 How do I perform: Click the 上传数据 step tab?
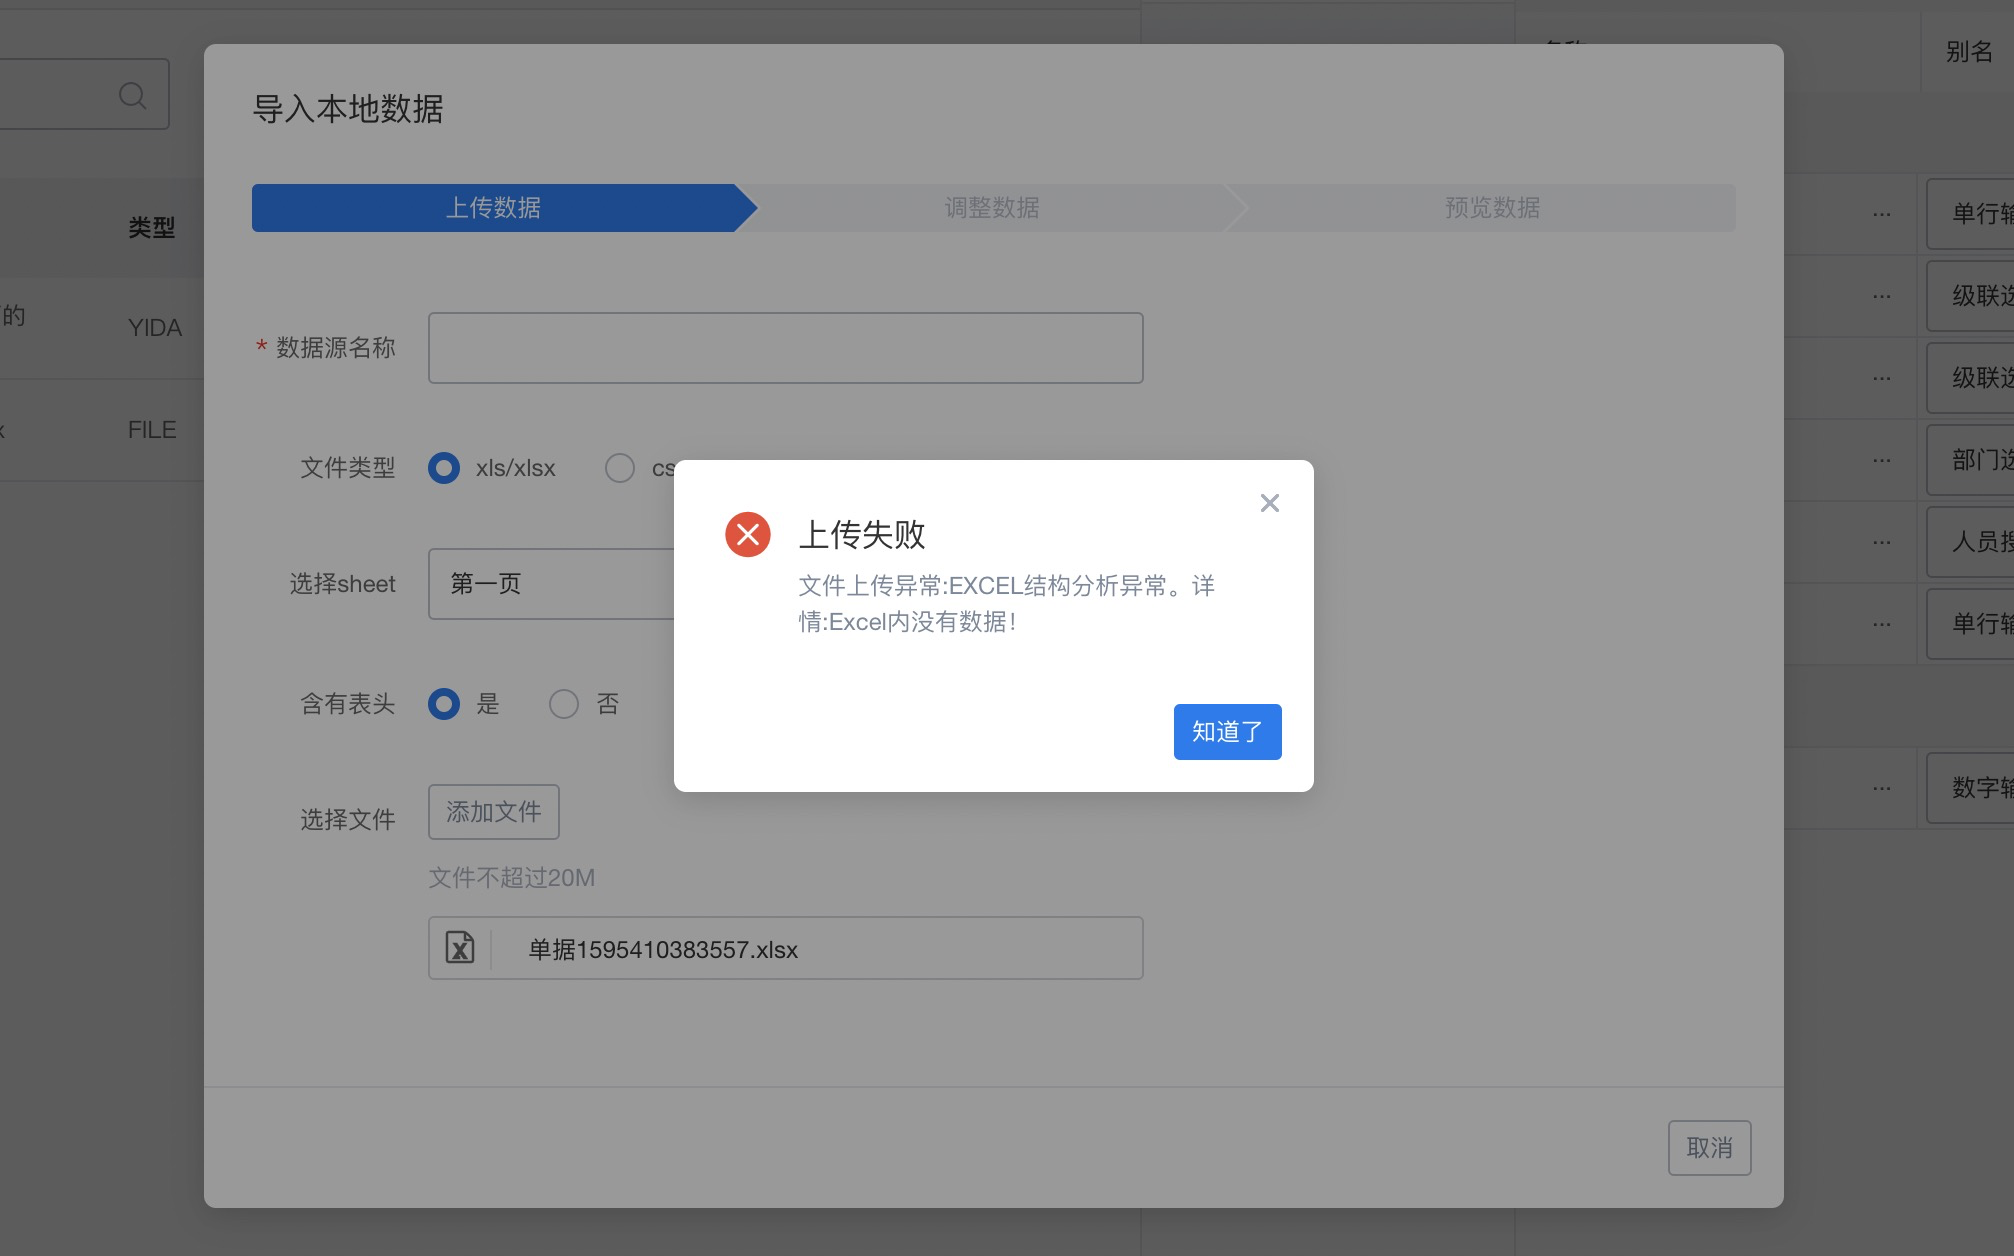493,208
